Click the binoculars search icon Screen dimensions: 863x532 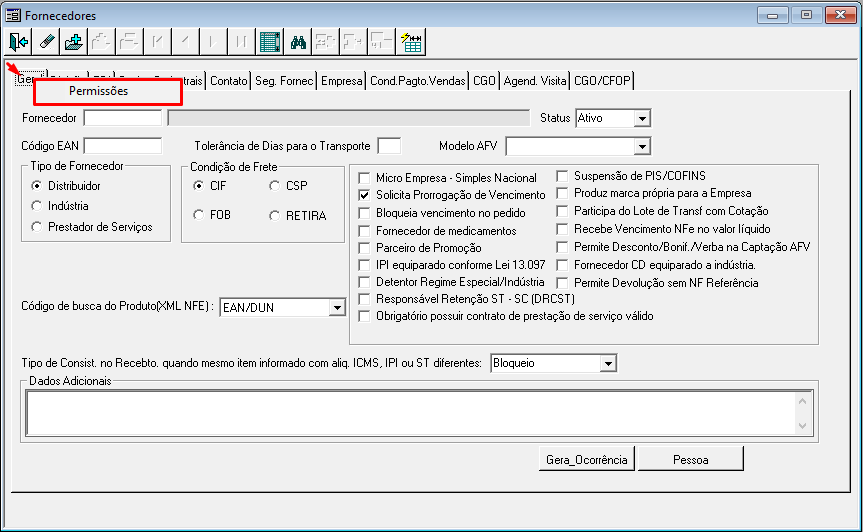298,42
